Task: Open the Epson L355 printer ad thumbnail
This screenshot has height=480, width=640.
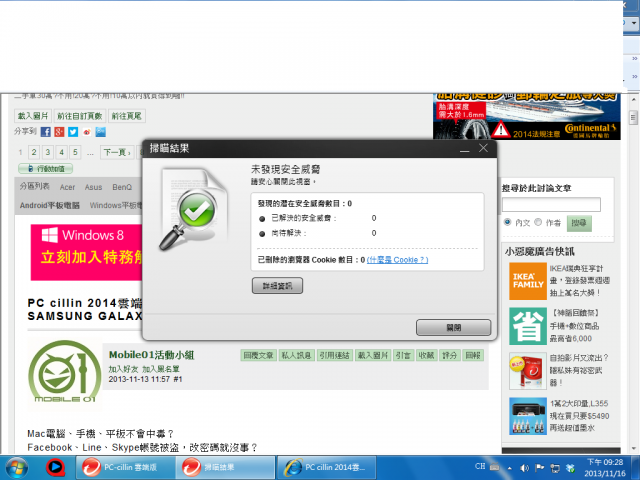Action: coord(528,416)
